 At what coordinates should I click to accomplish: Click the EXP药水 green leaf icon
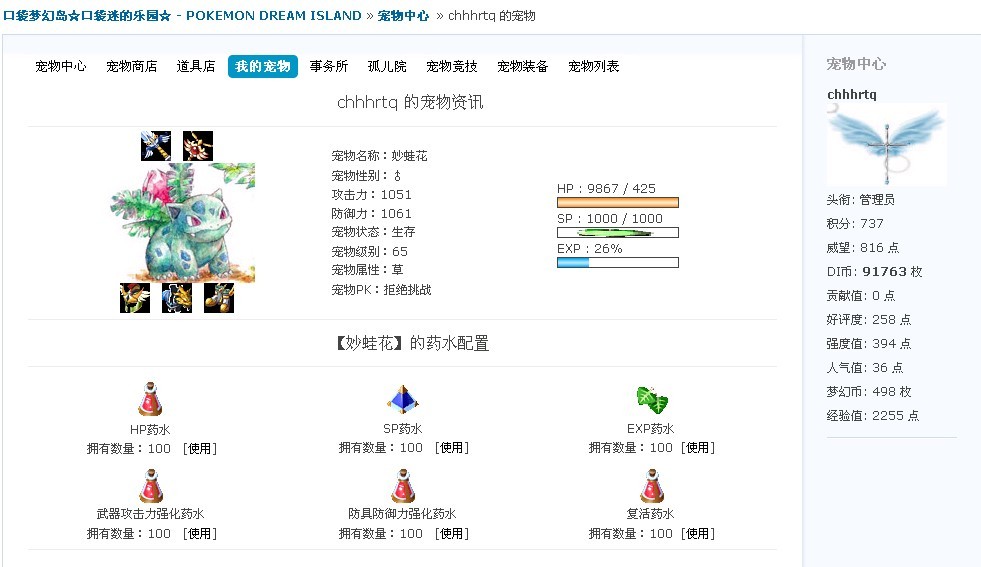tap(652, 400)
